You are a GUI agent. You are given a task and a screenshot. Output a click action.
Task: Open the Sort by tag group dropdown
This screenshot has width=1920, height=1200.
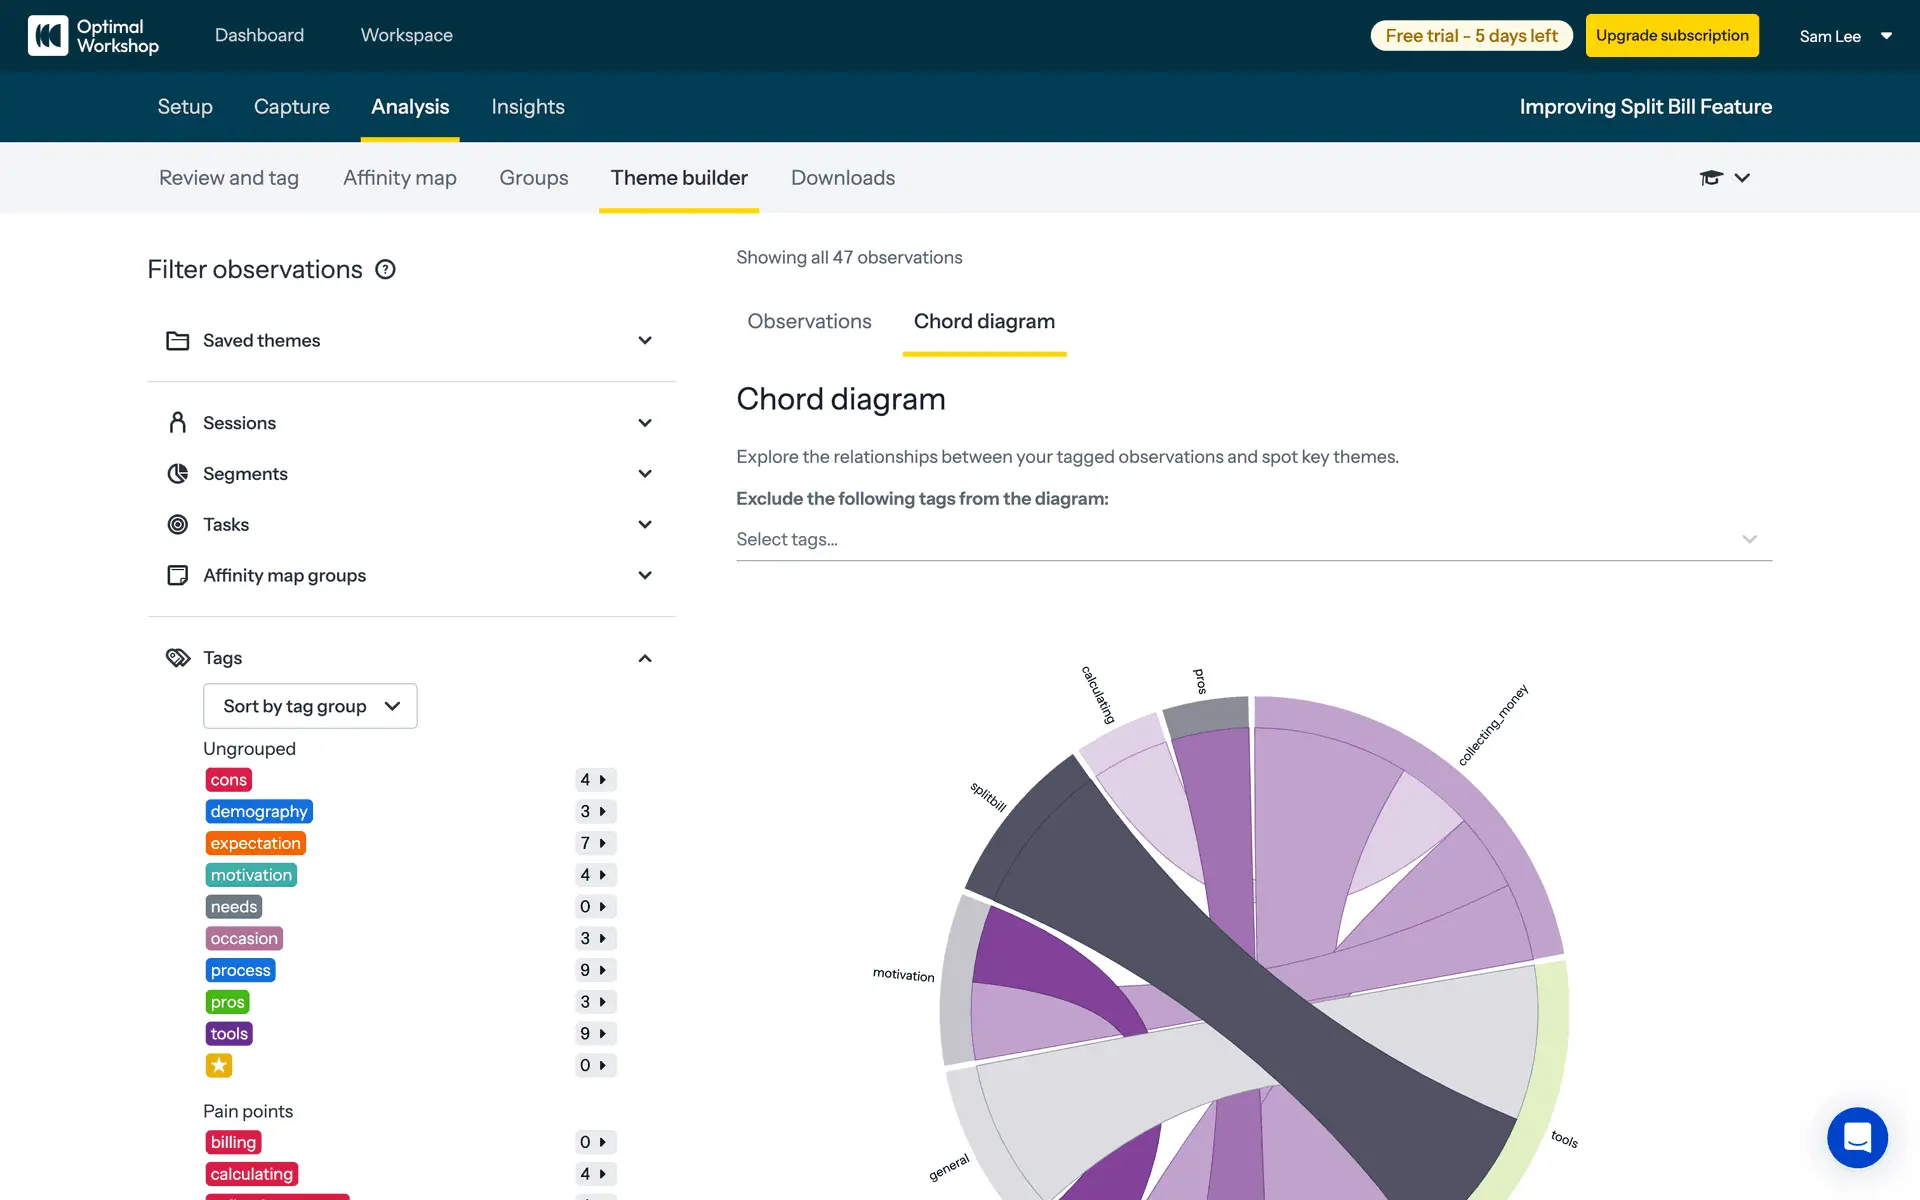pyautogui.click(x=310, y=706)
